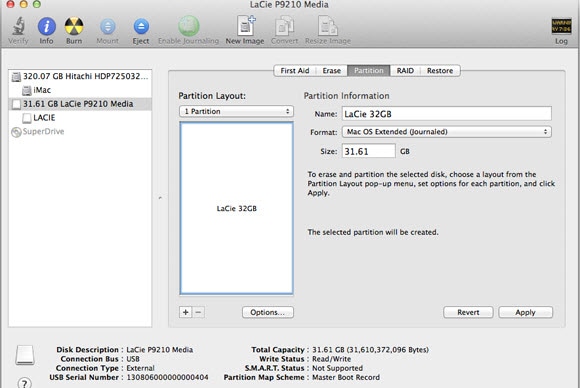
Task: Click the Enable Journaling icon
Action: click(189, 26)
